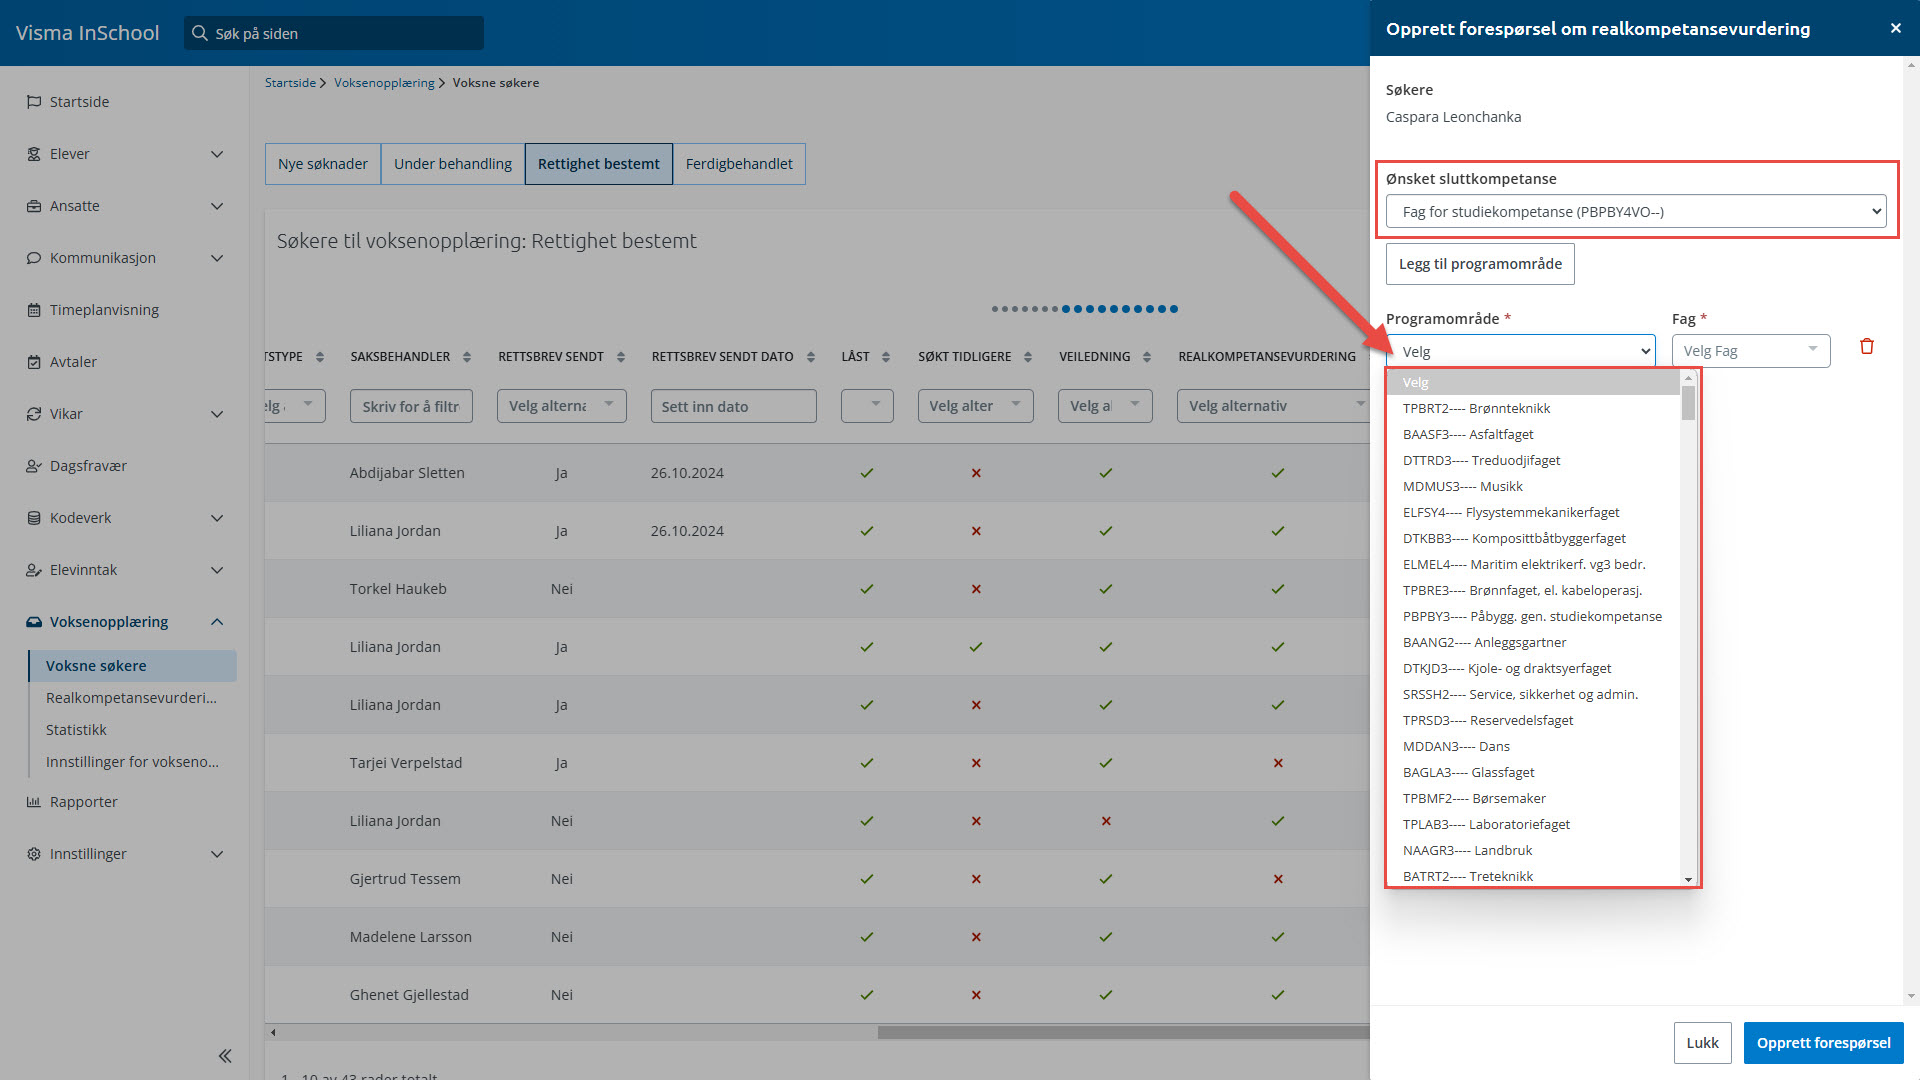Open Søkt tidligere filter dropdown

tap(975, 406)
